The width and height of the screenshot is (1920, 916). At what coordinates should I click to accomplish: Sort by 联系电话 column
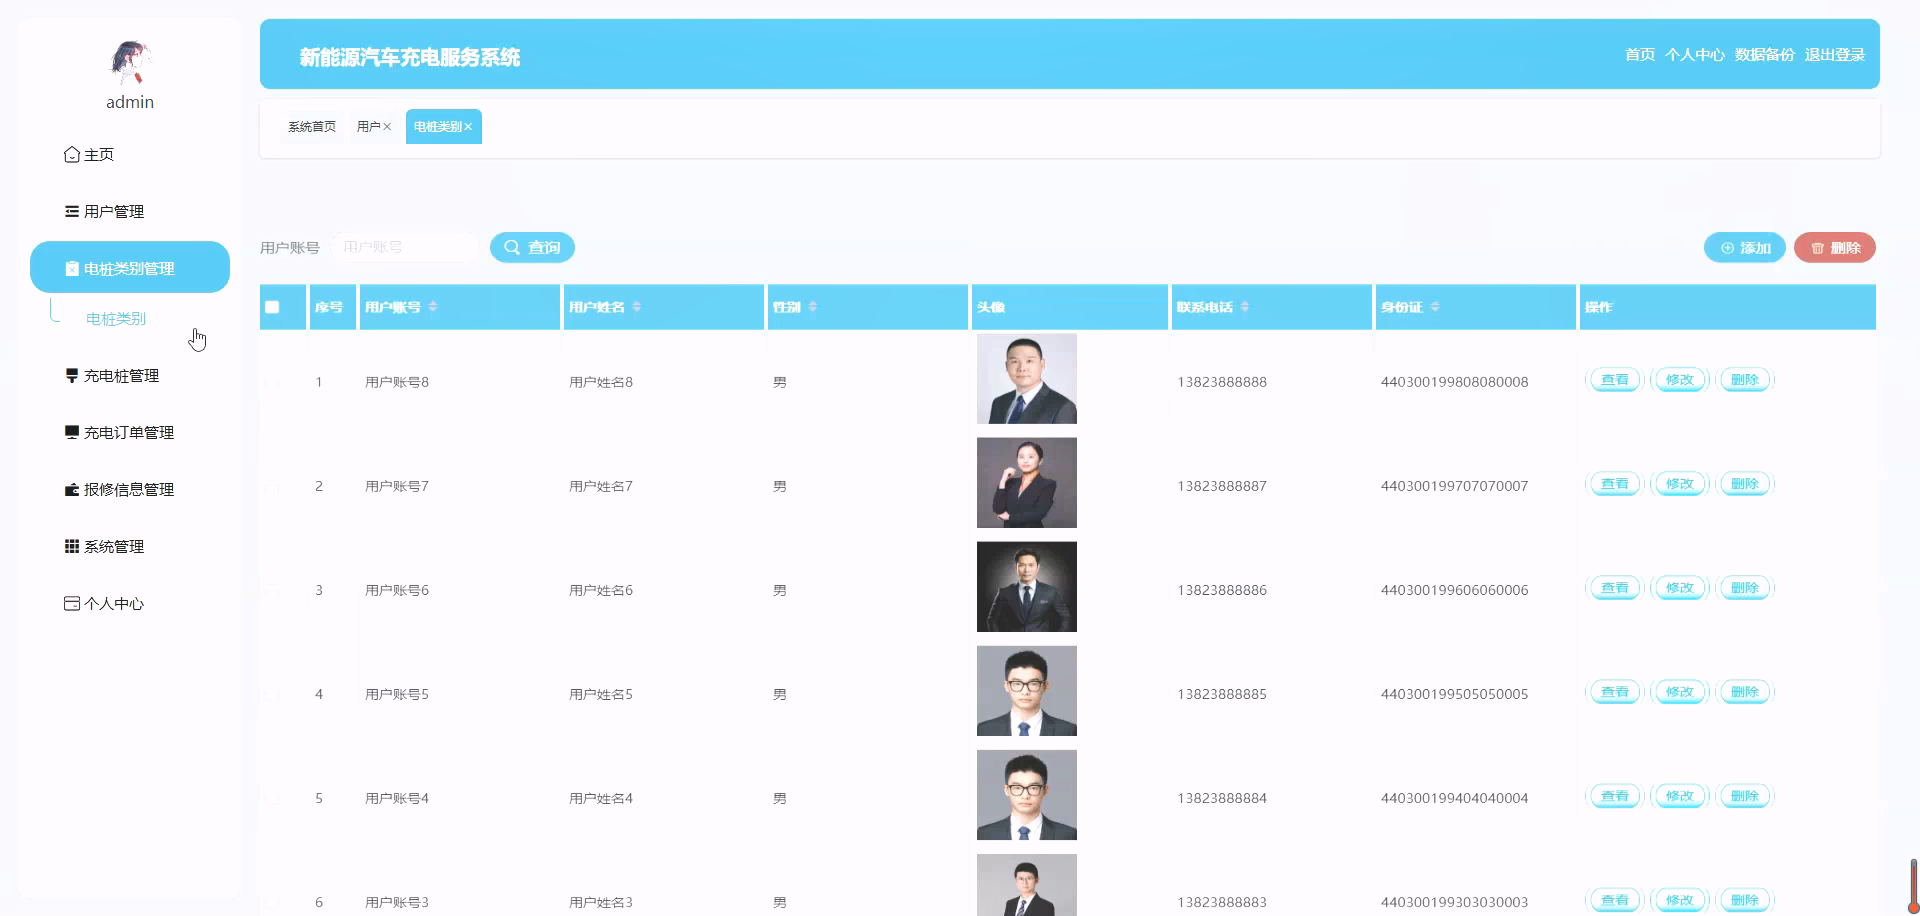[1245, 306]
